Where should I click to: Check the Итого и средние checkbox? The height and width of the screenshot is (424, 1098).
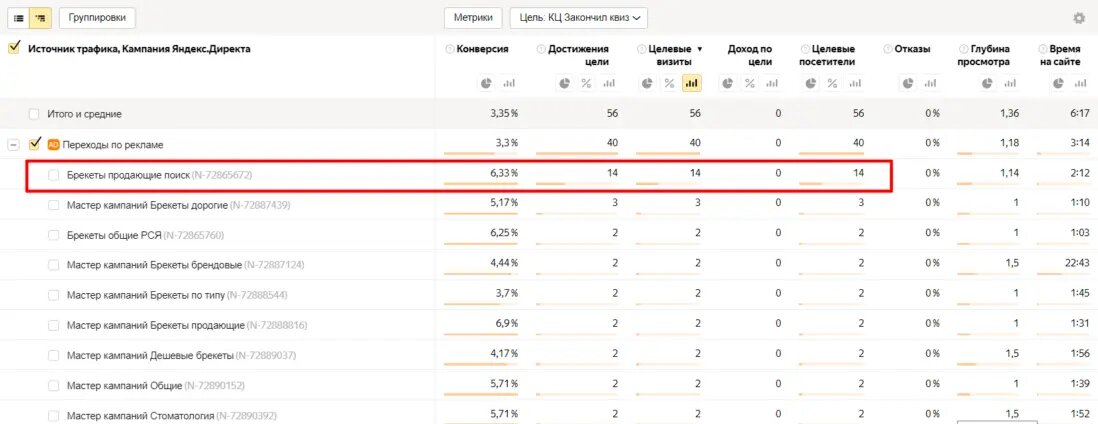[34, 114]
